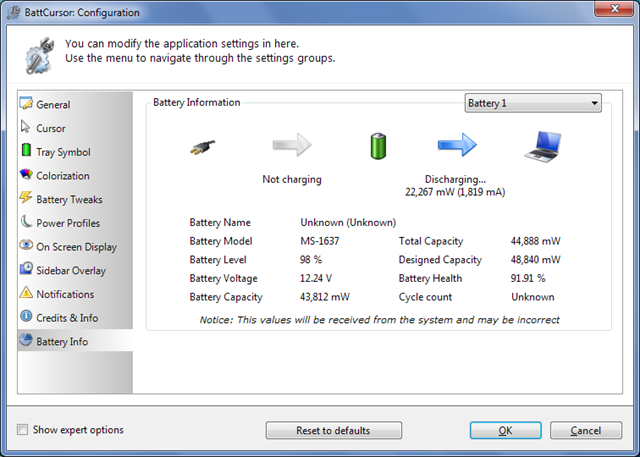
Task: Go to Notifications settings
Action: [75, 294]
